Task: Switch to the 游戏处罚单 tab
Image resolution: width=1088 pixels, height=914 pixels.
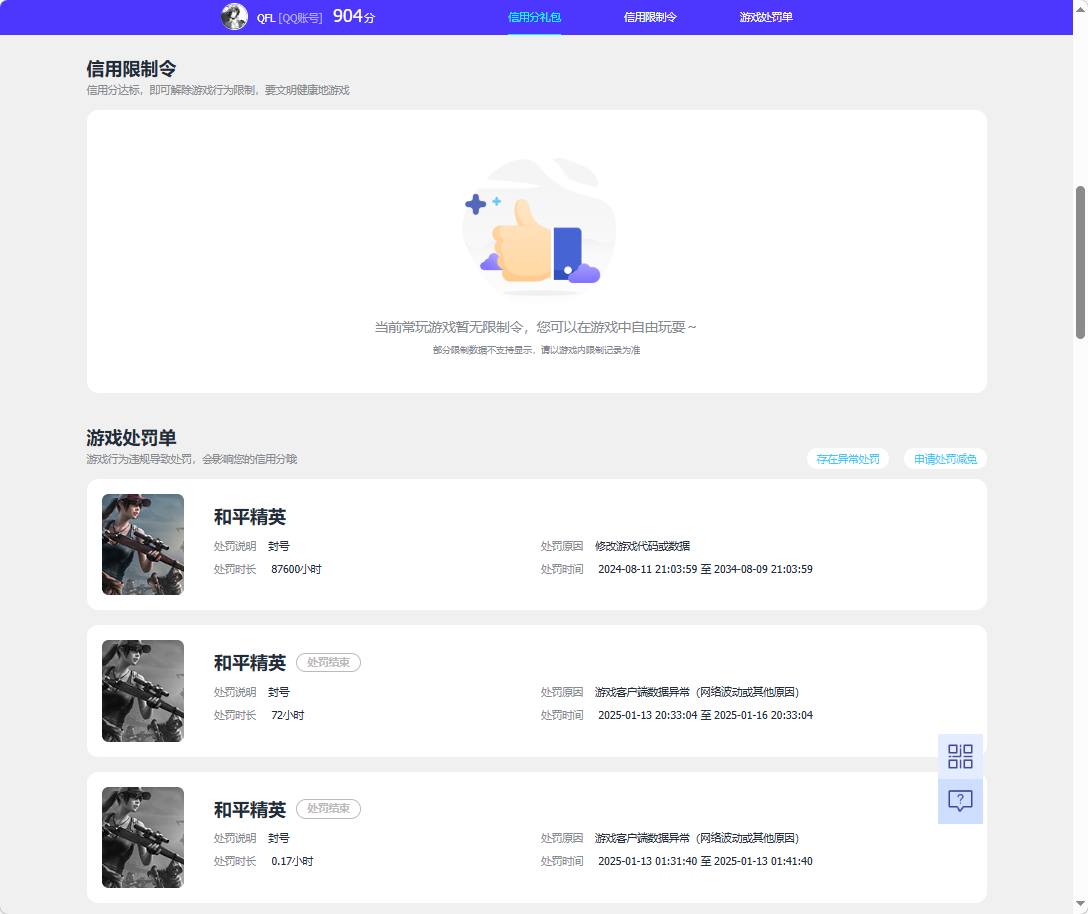Action: 764,17
